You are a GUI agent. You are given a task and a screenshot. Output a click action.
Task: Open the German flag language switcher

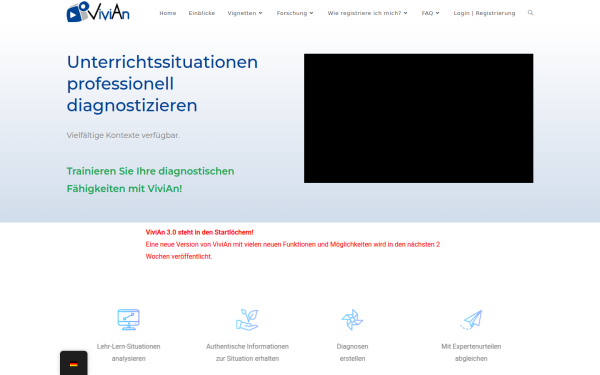point(74,364)
